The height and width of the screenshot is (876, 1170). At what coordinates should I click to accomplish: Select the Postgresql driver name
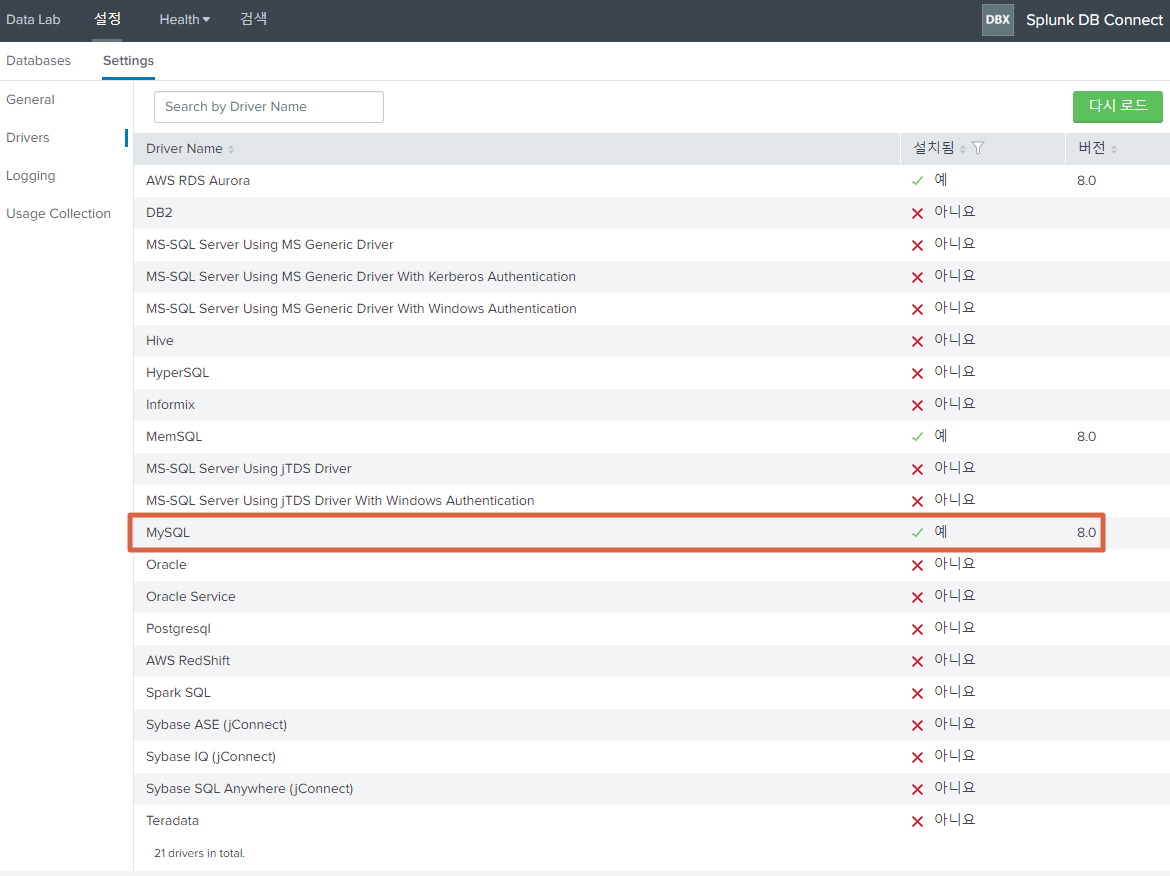[x=178, y=629]
